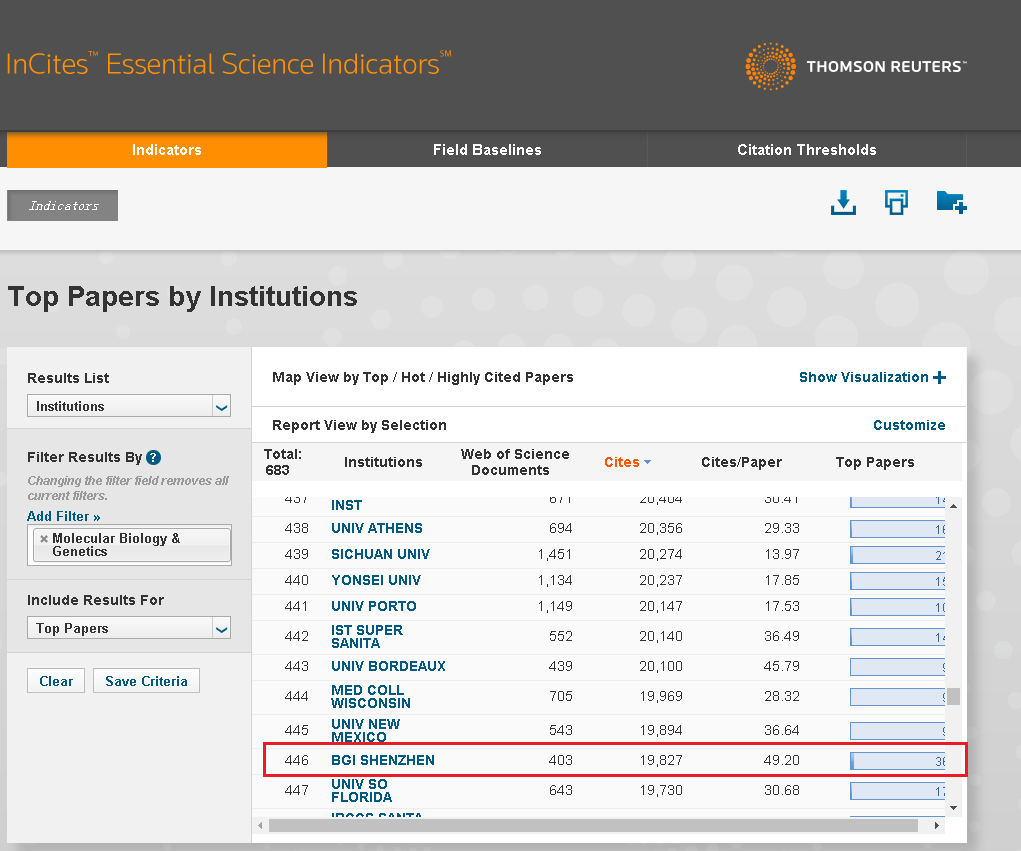Click the Web of Science Documents column header

click(514, 462)
